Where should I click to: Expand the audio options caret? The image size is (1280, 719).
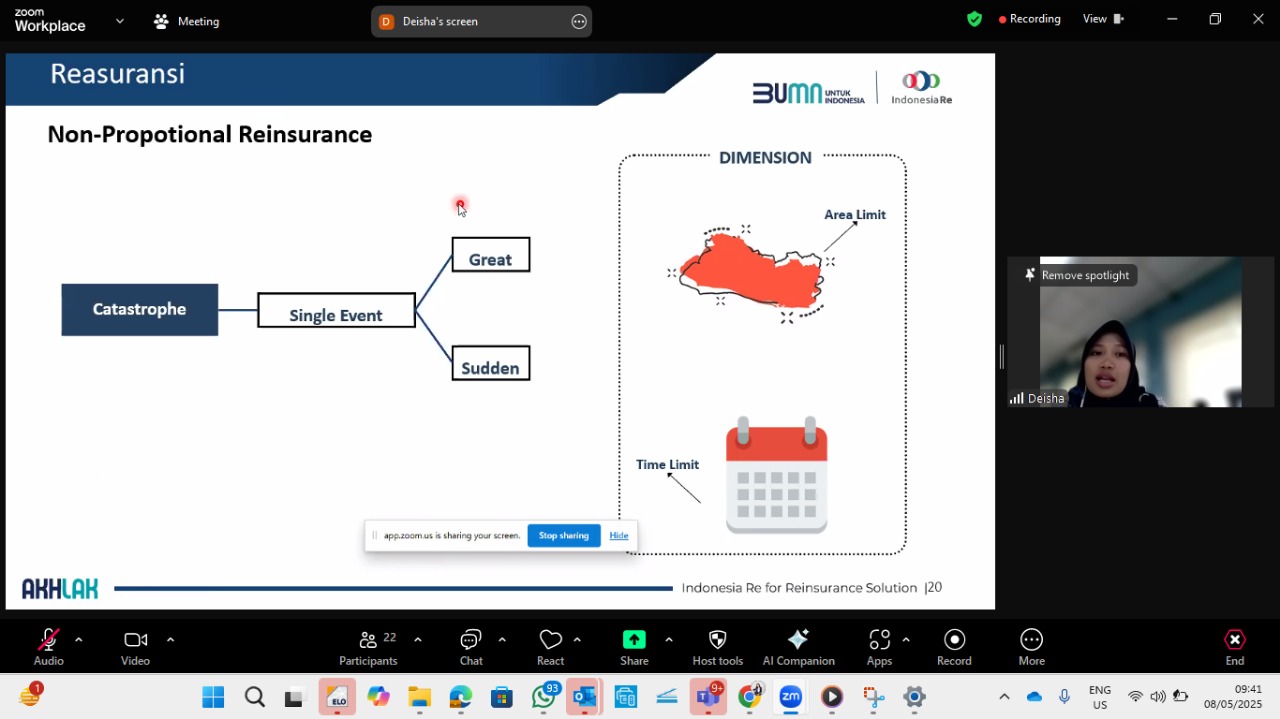[78, 640]
